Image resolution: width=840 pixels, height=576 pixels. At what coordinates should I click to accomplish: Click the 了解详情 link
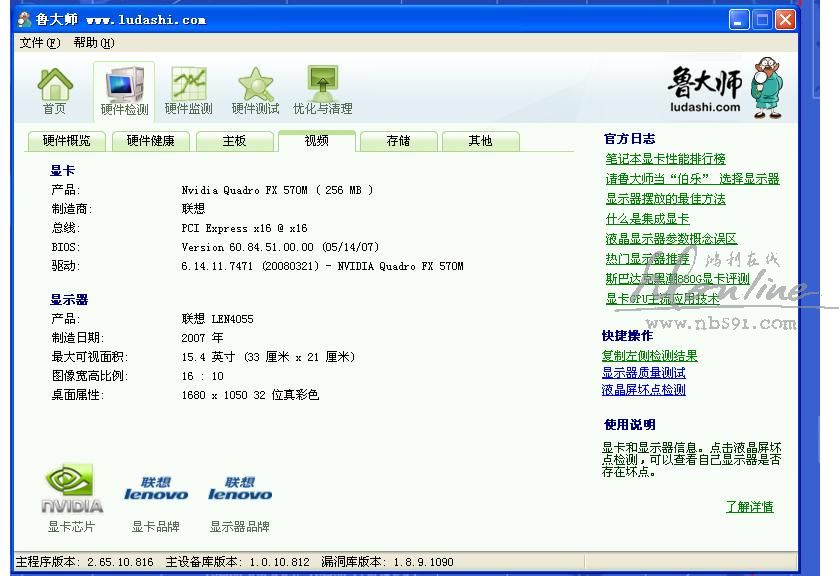pos(749,507)
